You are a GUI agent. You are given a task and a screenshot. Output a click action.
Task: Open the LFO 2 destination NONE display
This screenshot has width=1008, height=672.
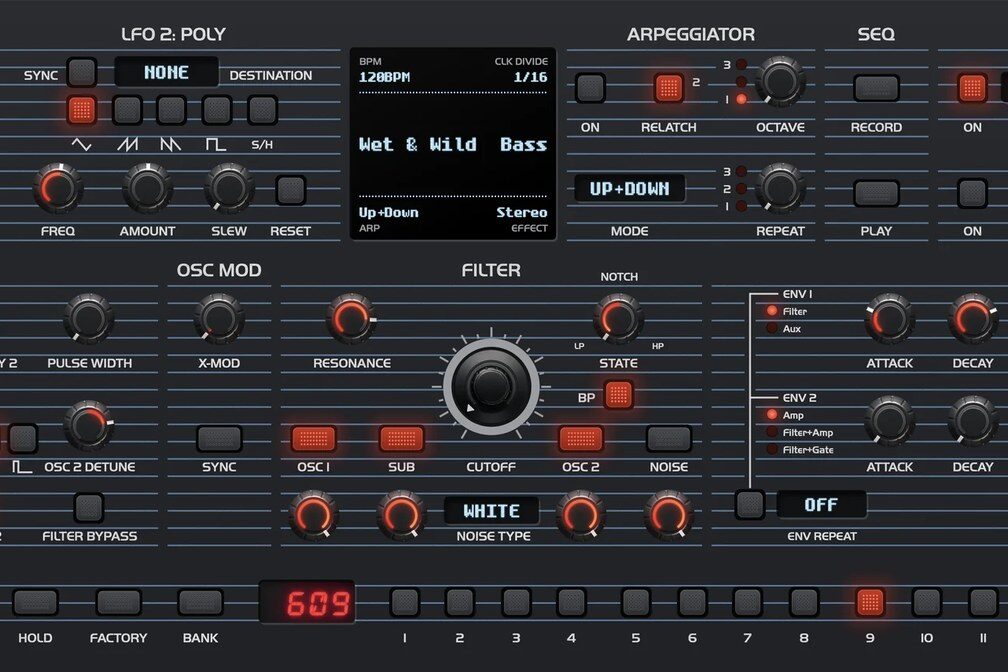pyautogui.click(x=166, y=72)
